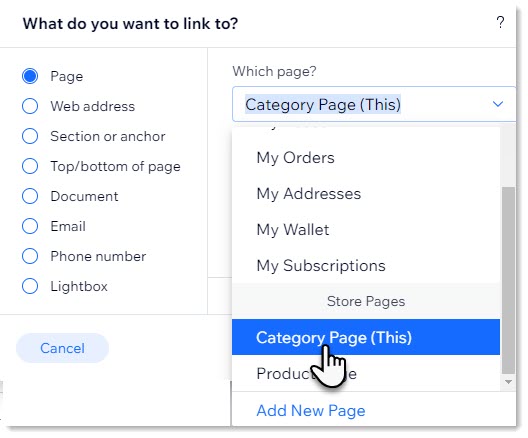This screenshot has height=438, width=528.
Task: Pick My Orders from the list
Action: tap(366, 158)
